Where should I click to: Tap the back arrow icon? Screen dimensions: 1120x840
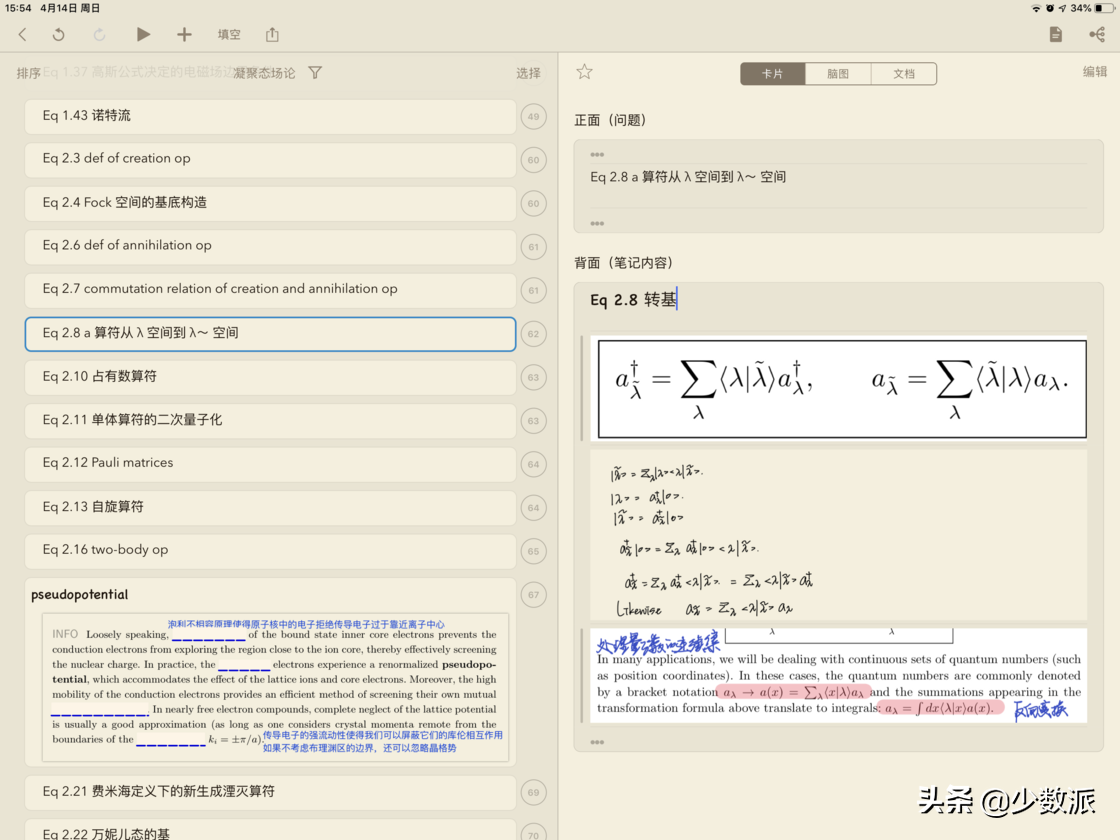(23, 34)
